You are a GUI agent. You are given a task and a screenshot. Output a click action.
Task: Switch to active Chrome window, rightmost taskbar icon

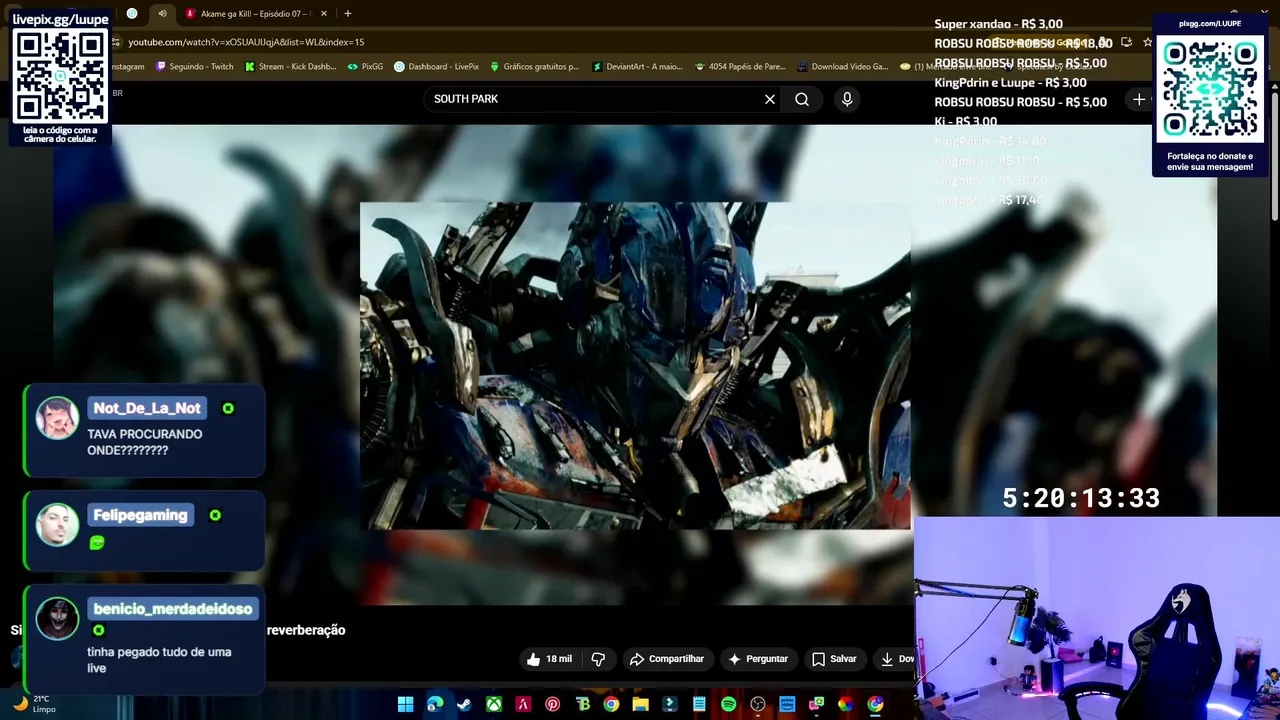coord(875,704)
